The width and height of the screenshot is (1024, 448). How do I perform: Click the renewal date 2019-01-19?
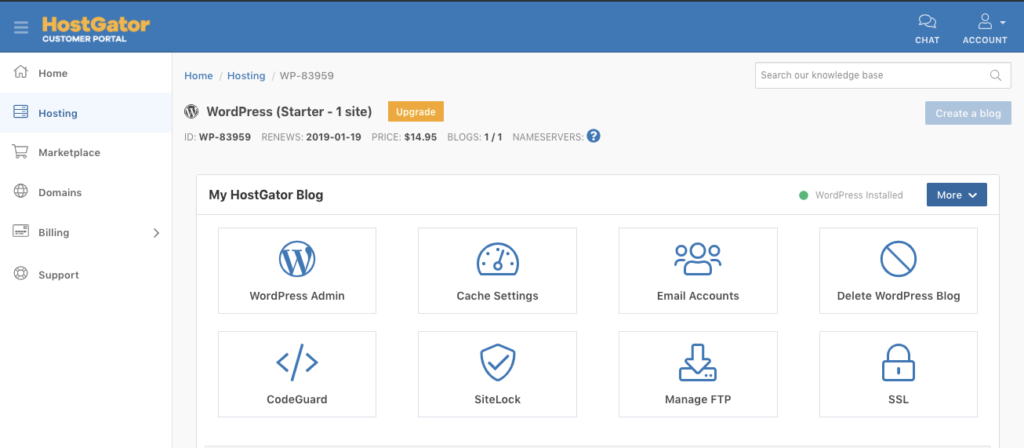click(x=334, y=137)
